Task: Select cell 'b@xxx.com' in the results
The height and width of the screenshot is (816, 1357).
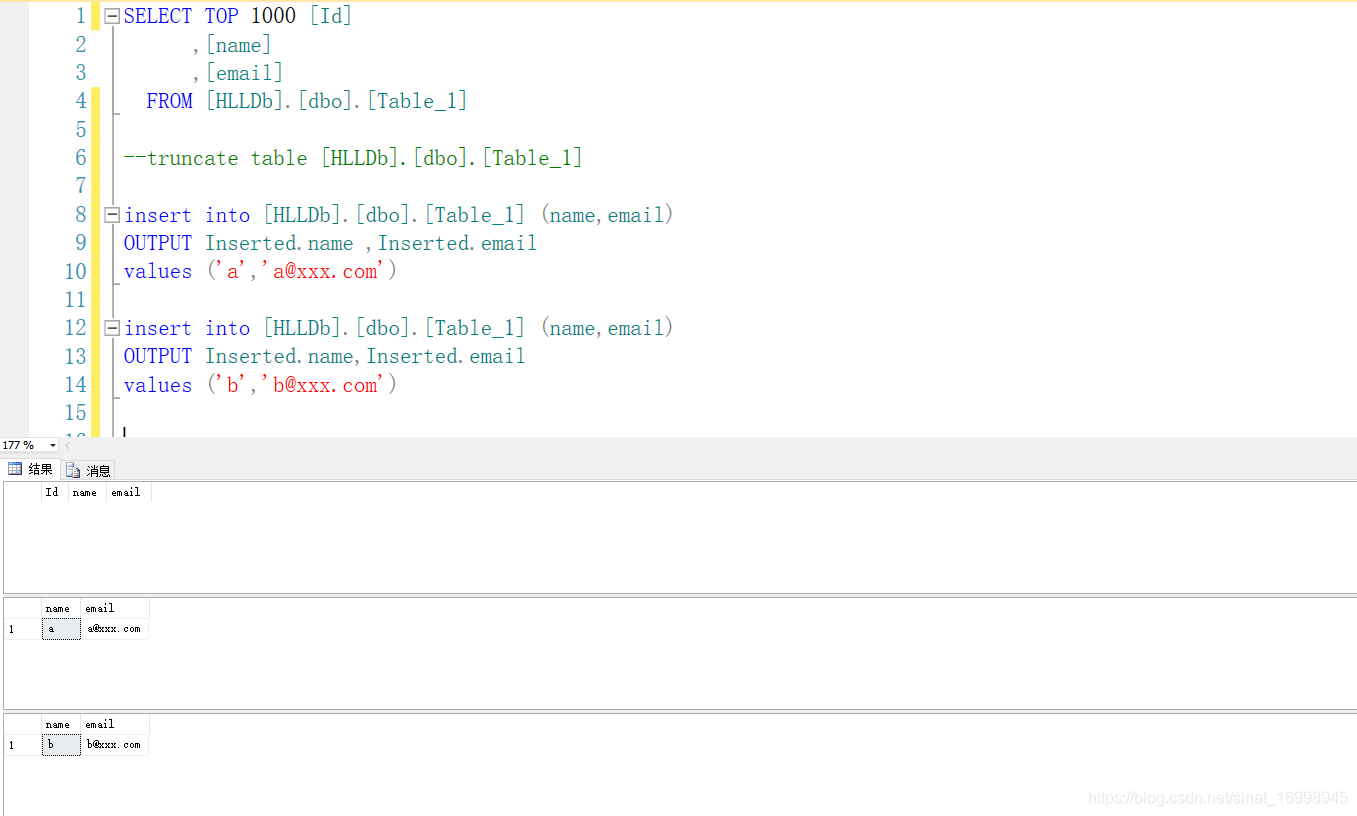Action: pyautogui.click(x=114, y=745)
